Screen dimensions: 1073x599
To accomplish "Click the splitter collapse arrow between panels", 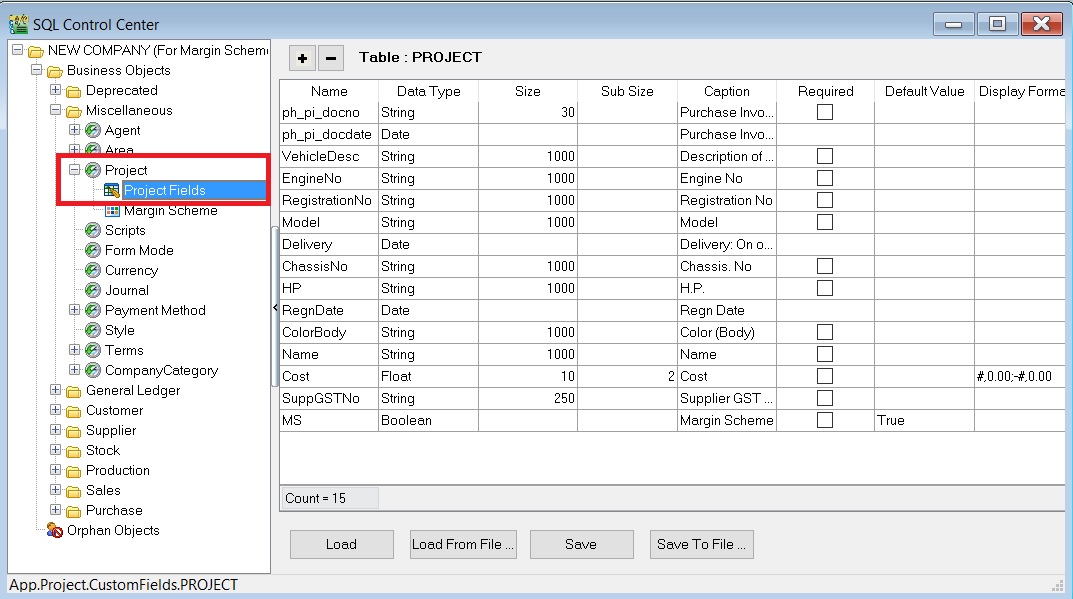I will click(x=275, y=309).
